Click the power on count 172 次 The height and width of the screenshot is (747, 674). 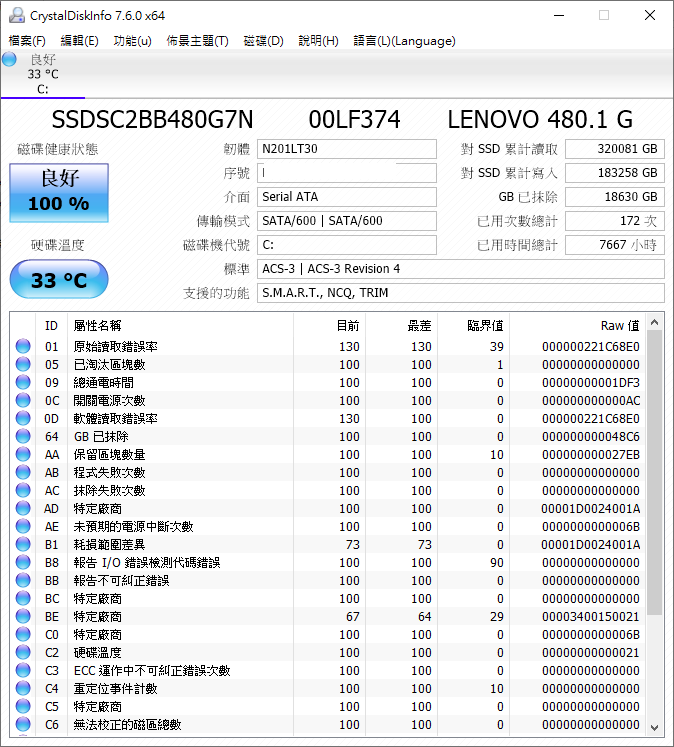tap(615, 221)
